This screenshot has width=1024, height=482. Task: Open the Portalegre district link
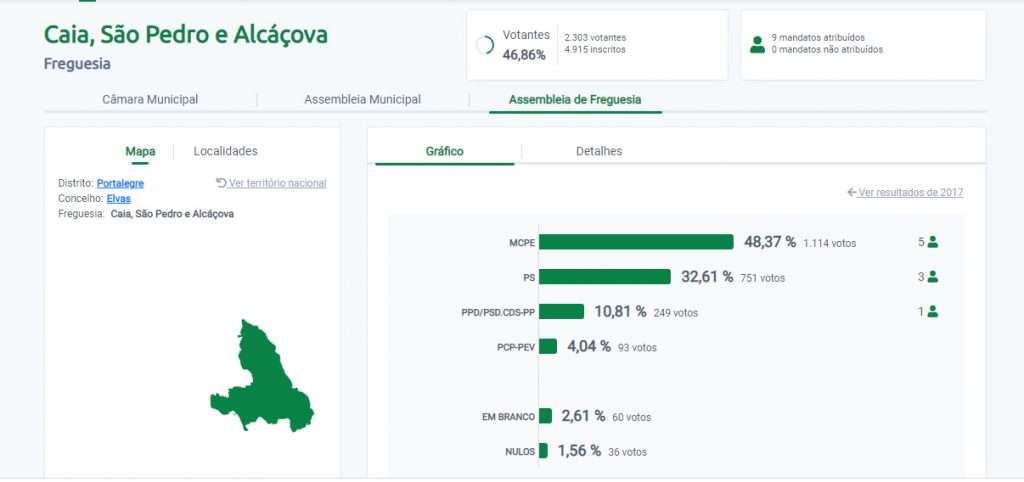click(x=120, y=184)
